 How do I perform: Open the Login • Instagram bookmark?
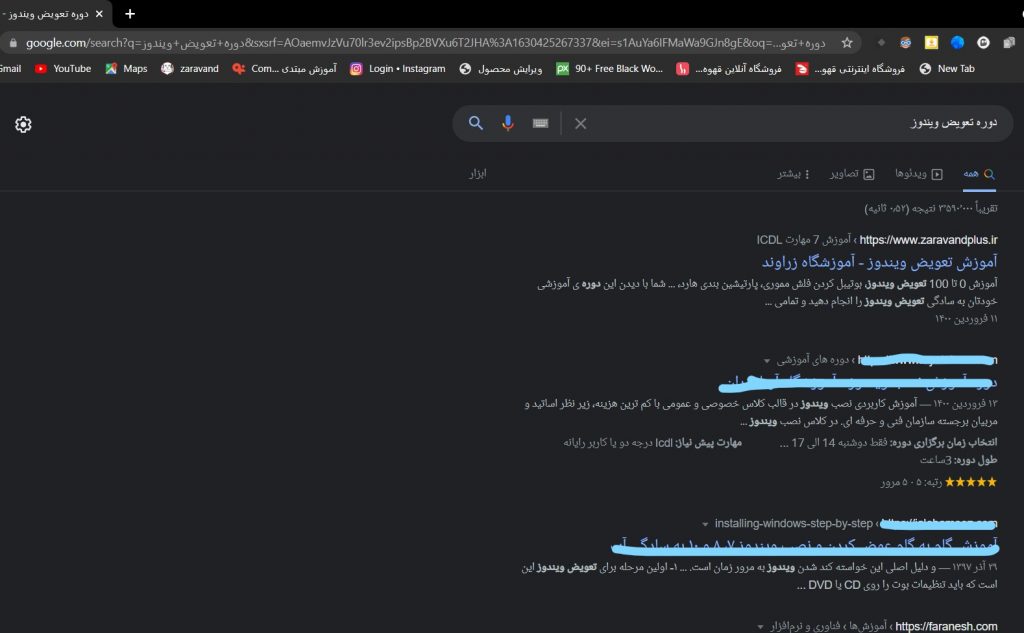click(397, 69)
